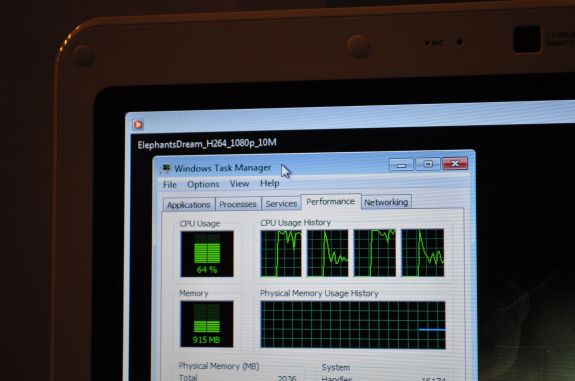Open the View menu

(239, 183)
